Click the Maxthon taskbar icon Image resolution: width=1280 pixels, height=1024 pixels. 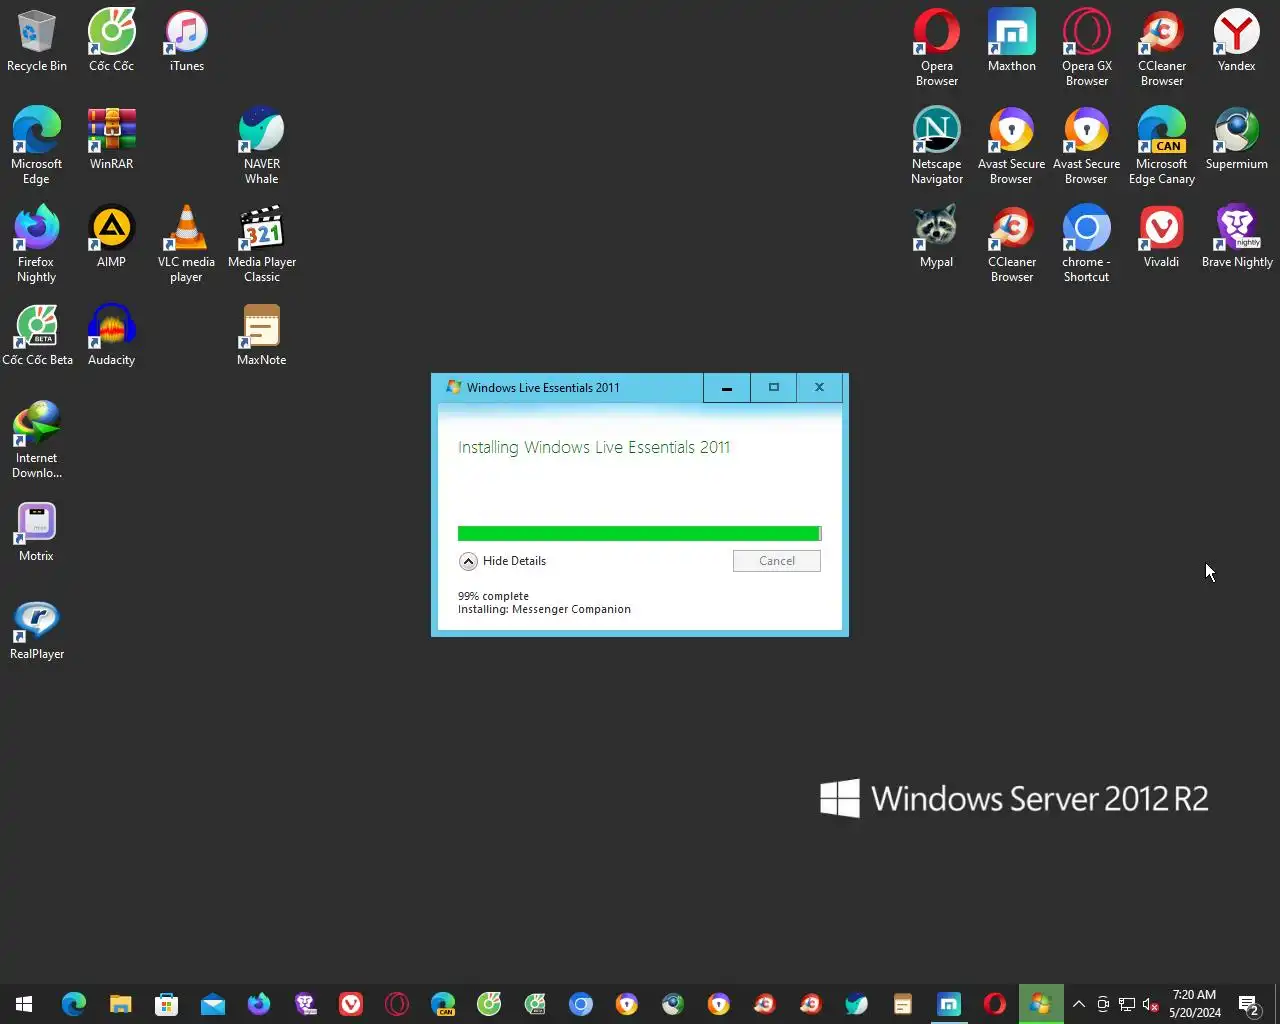pyautogui.click(x=949, y=1004)
